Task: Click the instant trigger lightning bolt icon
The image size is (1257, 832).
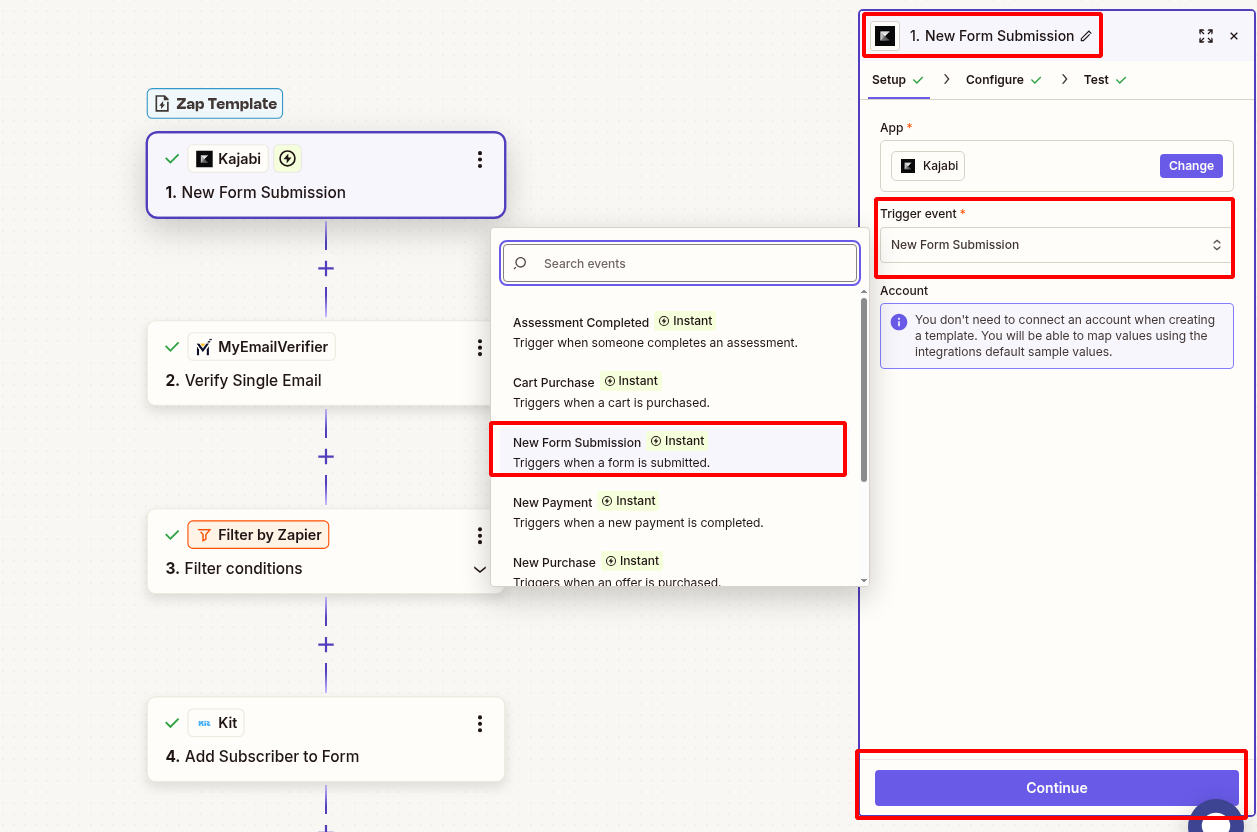Action: click(288, 159)
